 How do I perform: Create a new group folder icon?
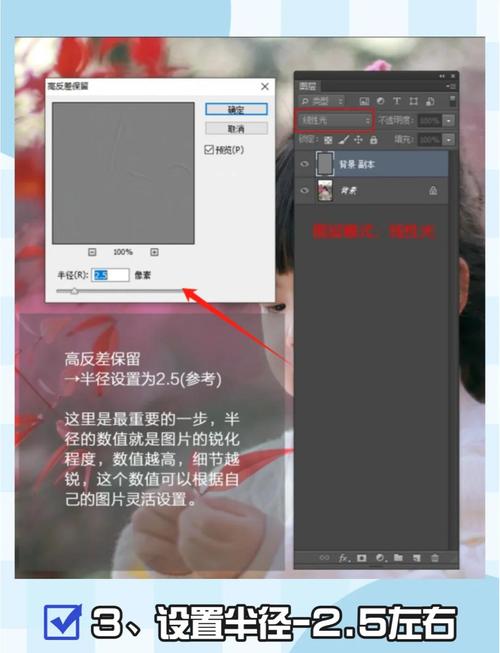(x=398, y=557)
